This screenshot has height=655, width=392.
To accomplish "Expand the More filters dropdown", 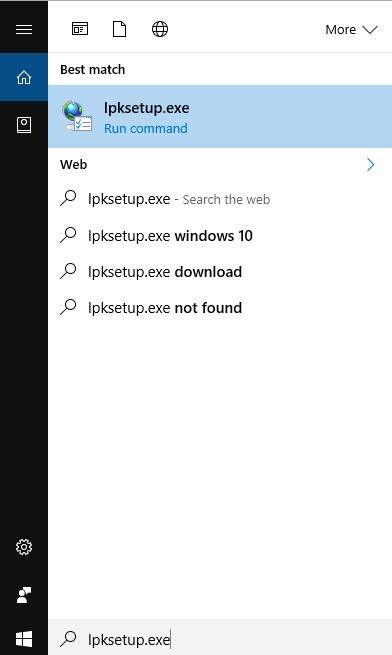I will click(351, 30).
